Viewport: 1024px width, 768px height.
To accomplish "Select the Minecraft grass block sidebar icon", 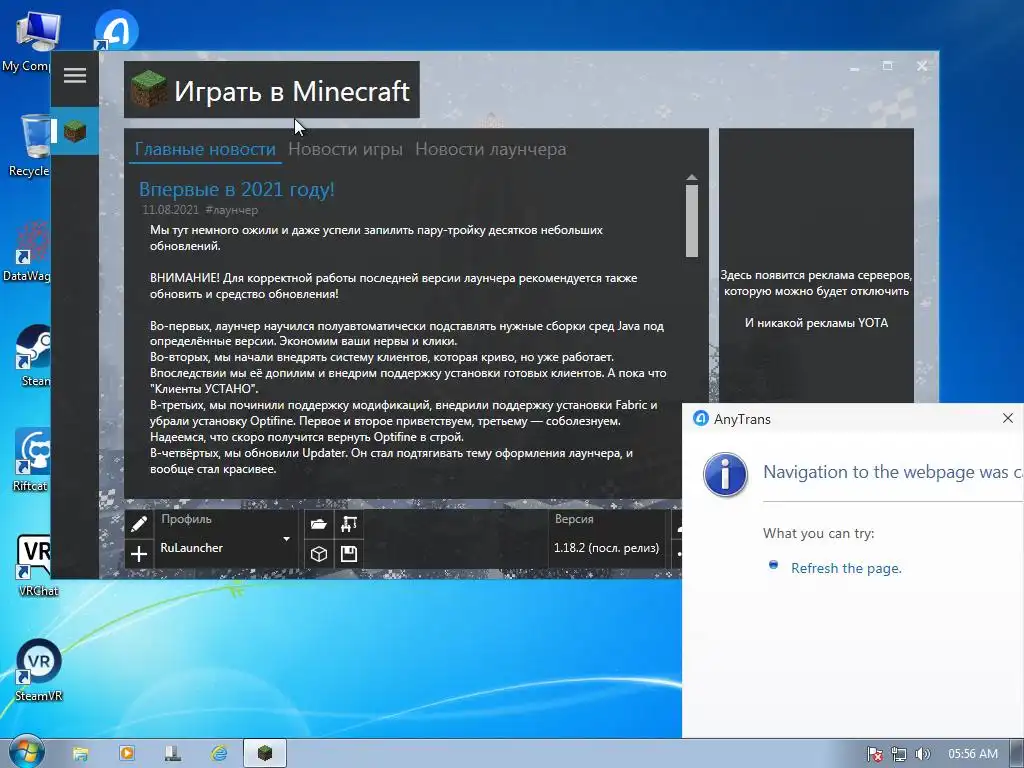I will click(75, 131).
